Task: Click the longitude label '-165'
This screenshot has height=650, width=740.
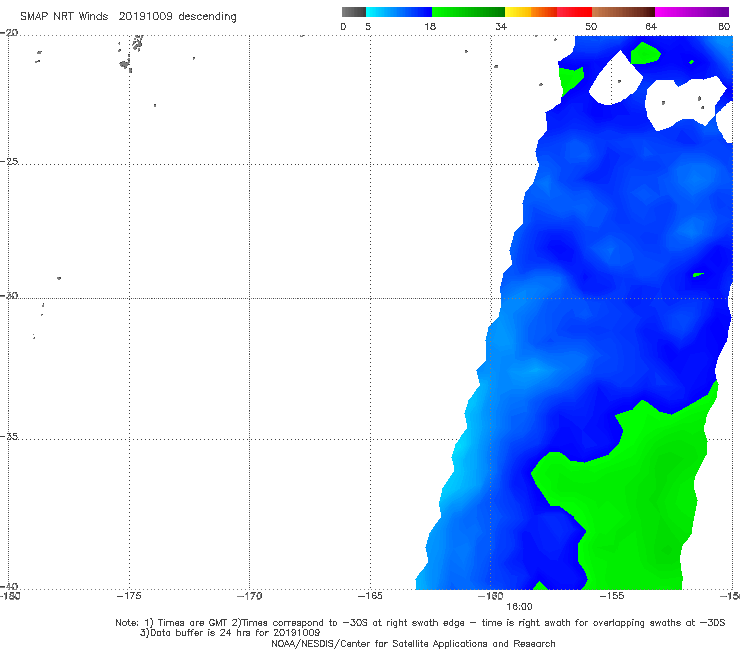Action: tap(370, 596)
